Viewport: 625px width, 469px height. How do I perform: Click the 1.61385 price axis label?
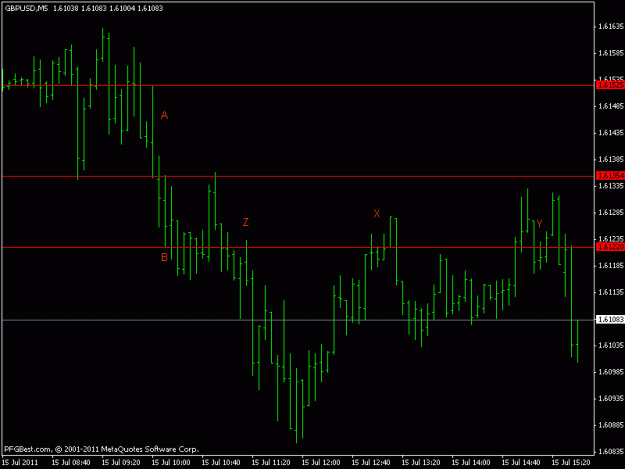pos(611,159)
